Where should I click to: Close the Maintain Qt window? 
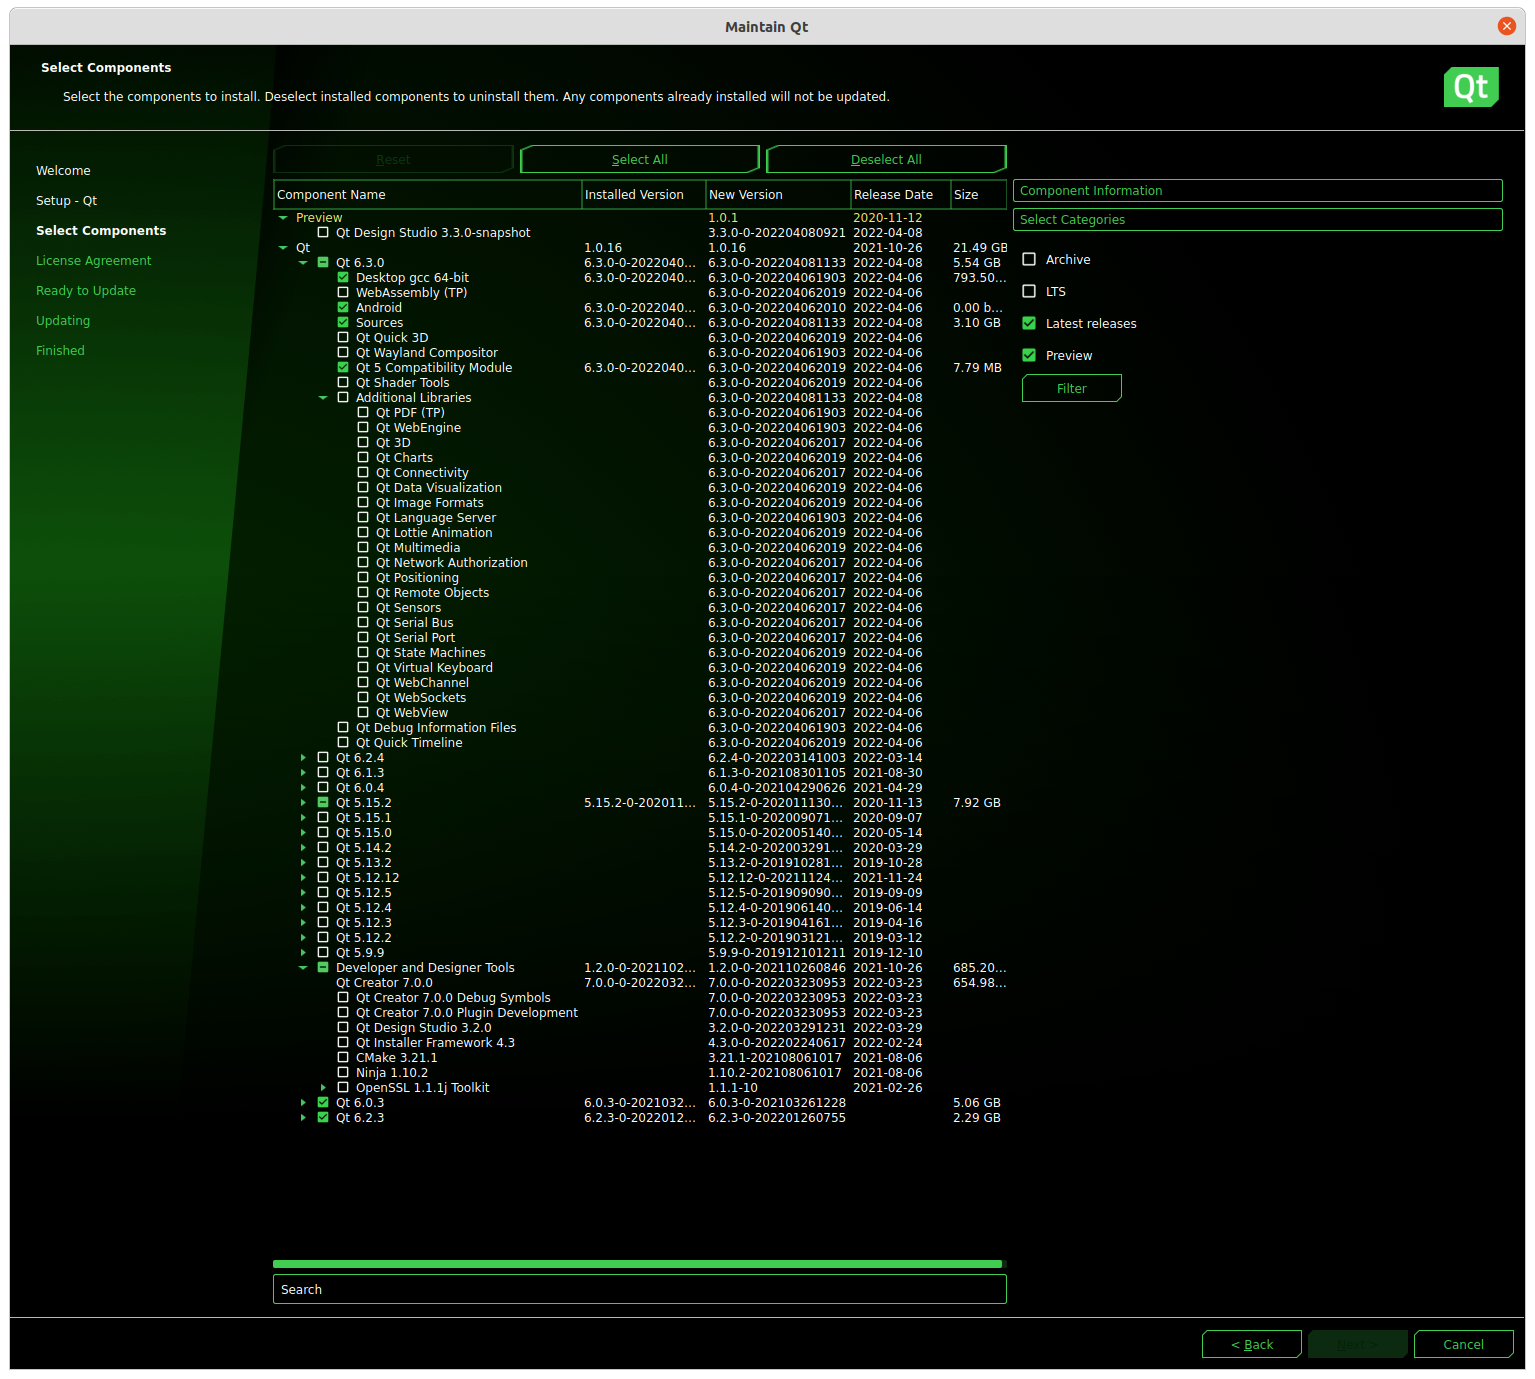tap(1506, 26)
